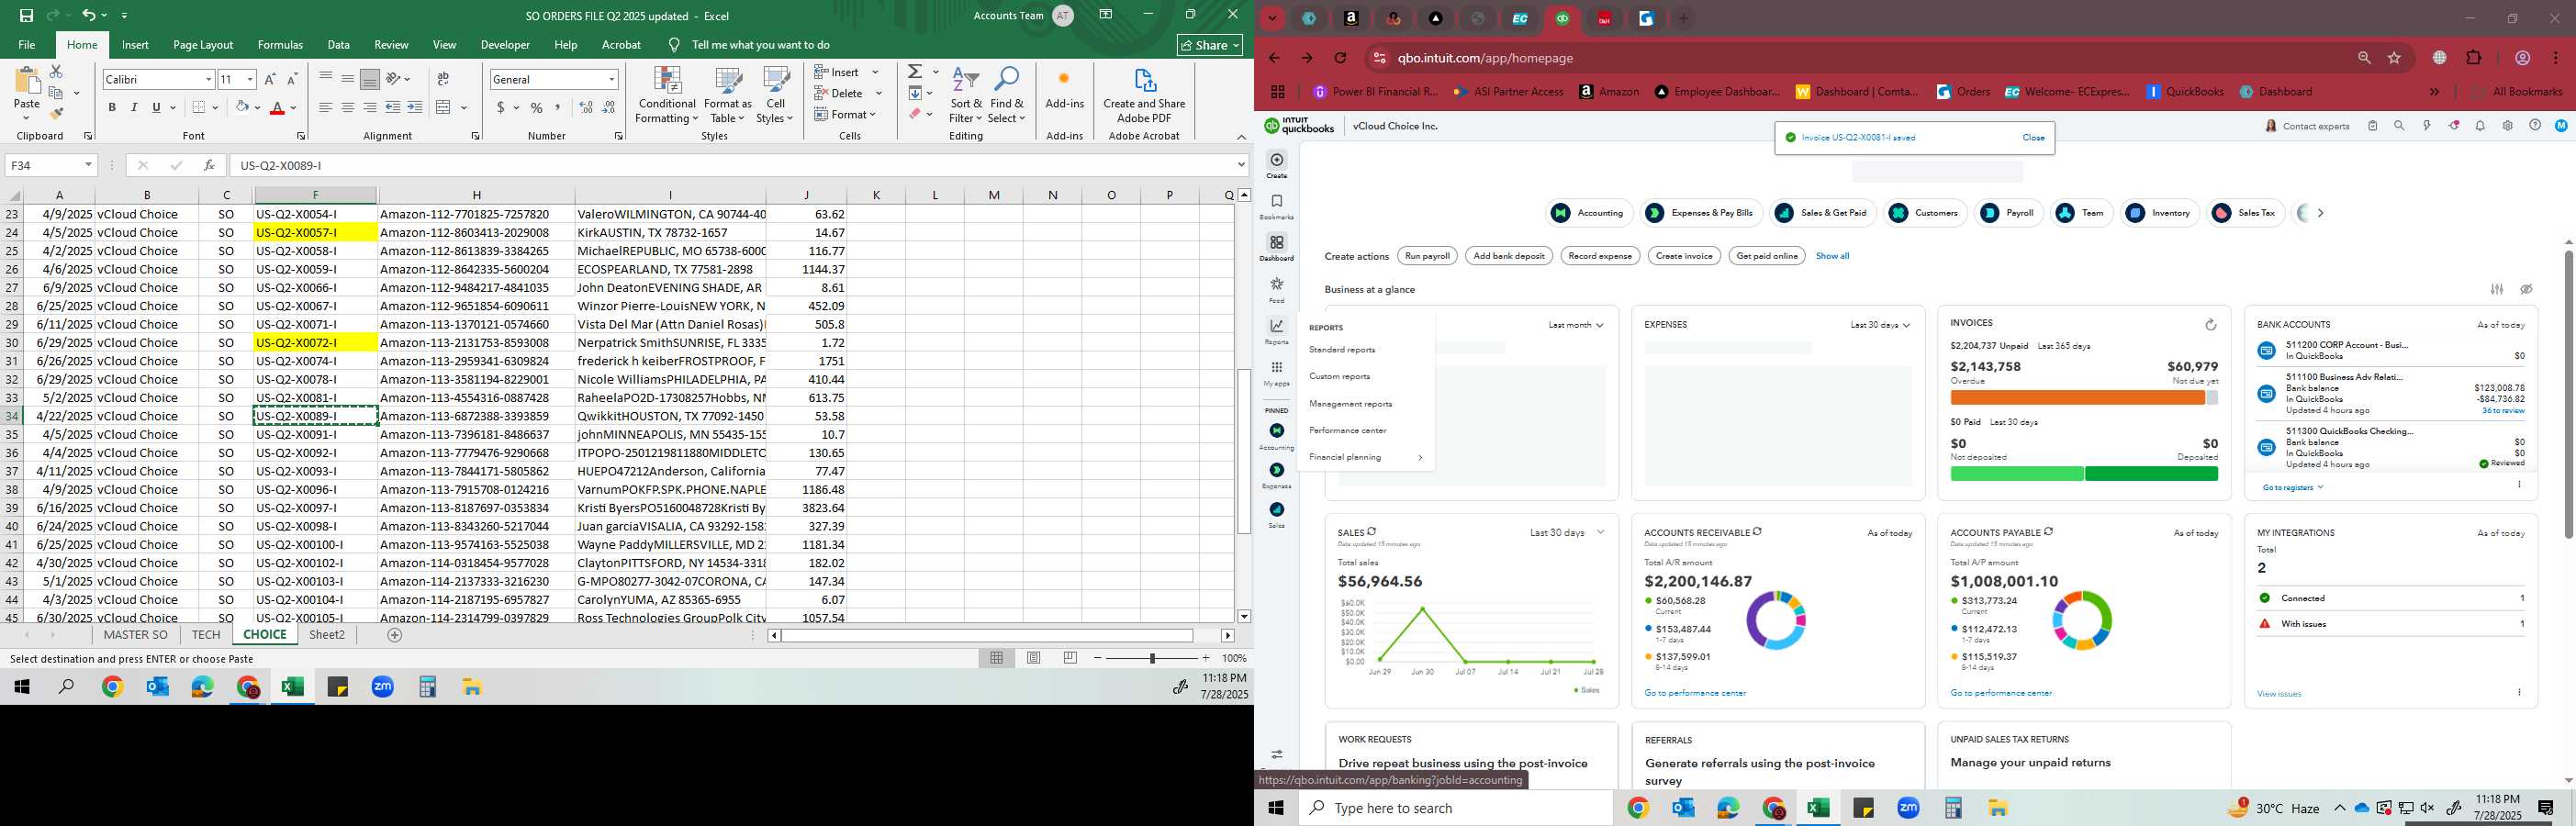Switch to the Data ribbon tab
Viewport: 2576px width, 826px height.
[339, 45]
